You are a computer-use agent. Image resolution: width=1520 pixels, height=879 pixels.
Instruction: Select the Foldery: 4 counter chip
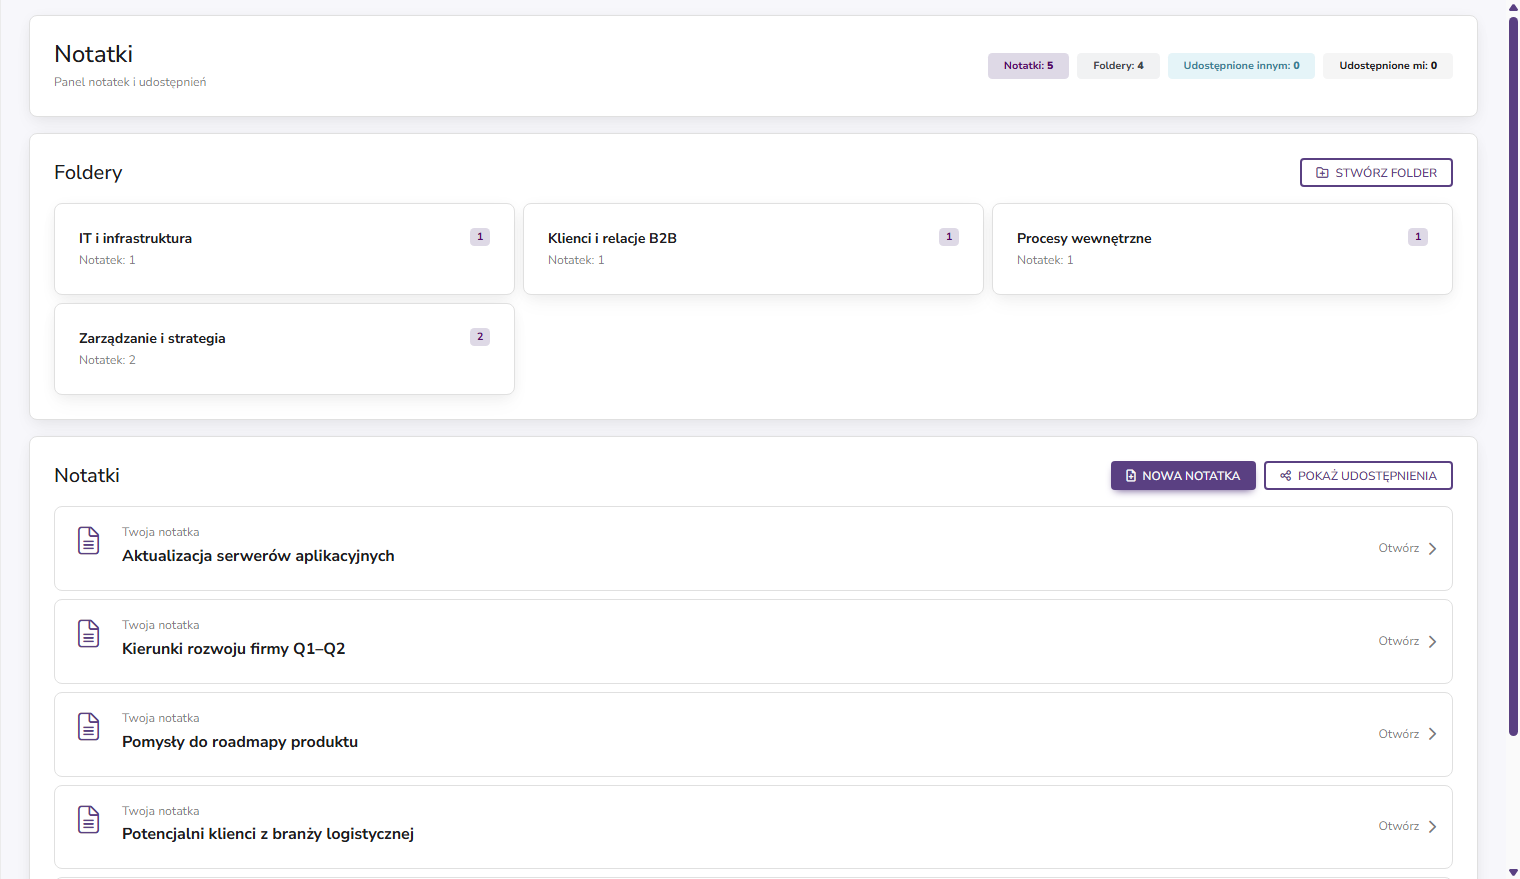[1118, 66]
